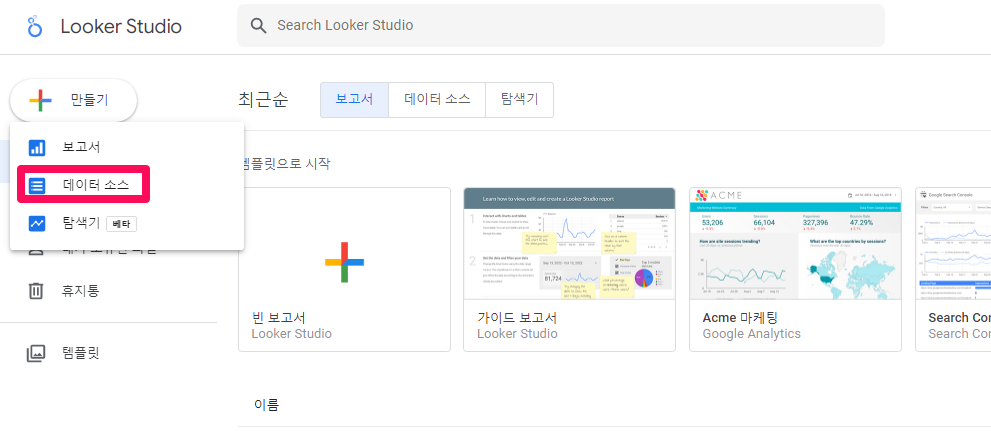The height and width of the screenshot is (435, 991).
Task: Click the magnifier search icon
Action: click(258, 25)
